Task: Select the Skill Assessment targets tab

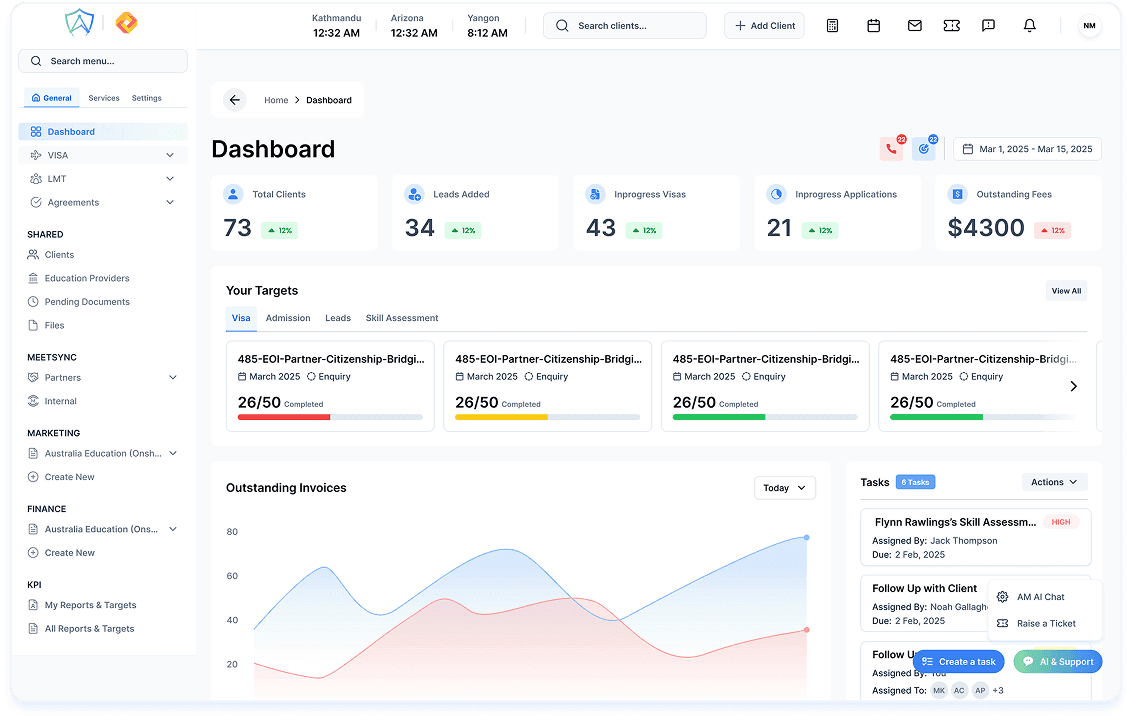Action: tap(402, 318)
